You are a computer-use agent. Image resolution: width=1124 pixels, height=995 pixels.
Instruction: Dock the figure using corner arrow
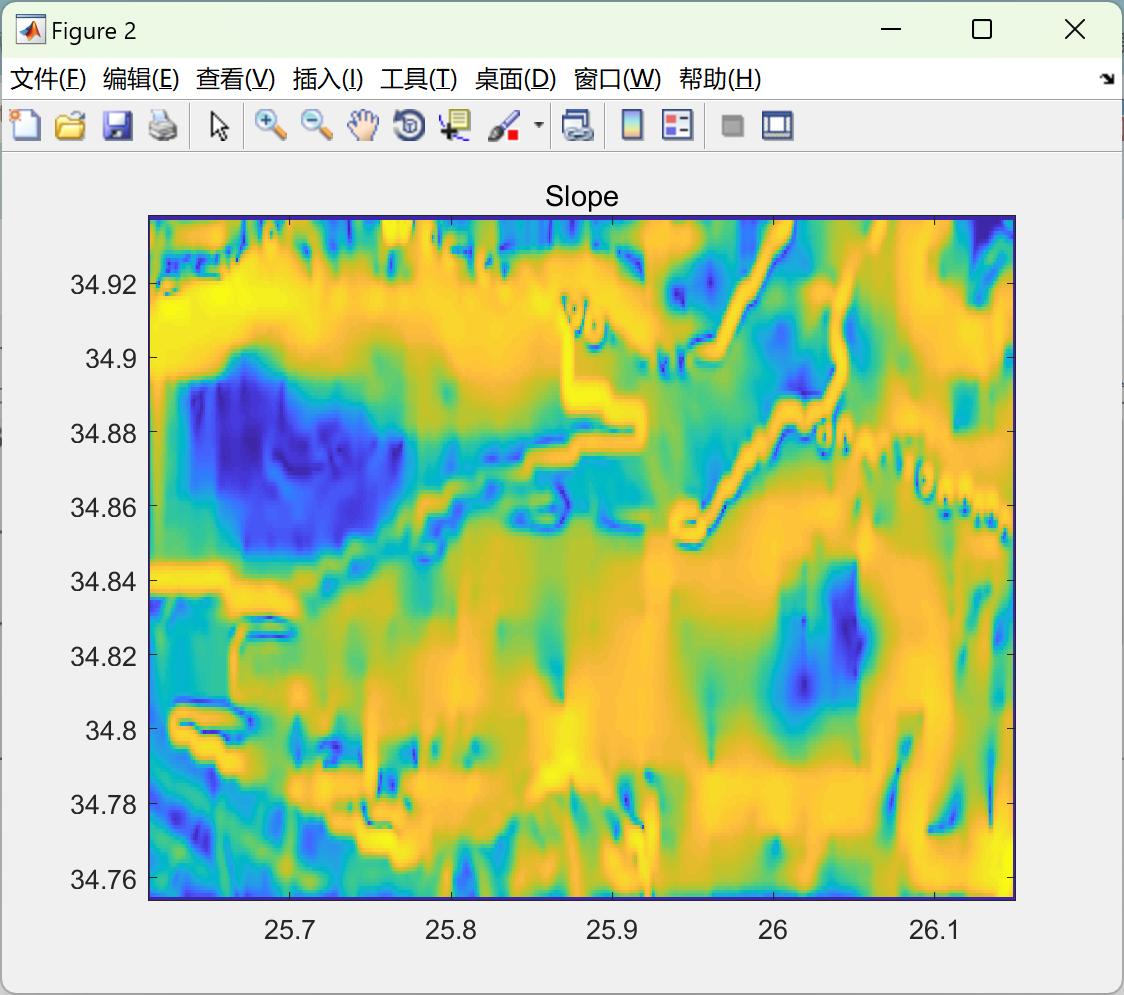1107,79
